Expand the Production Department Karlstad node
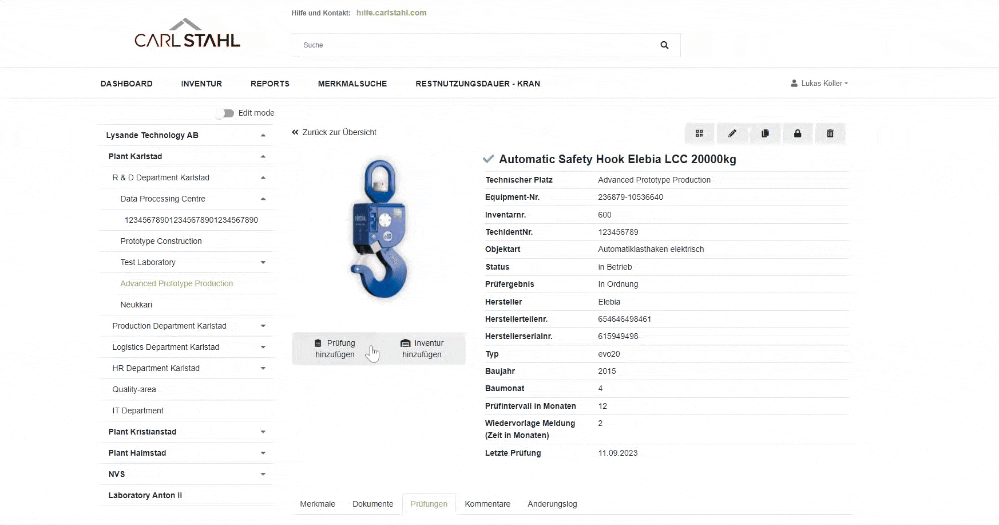This screenshot has height=525, width=999. pyautogui.click(x=263, y=326)
